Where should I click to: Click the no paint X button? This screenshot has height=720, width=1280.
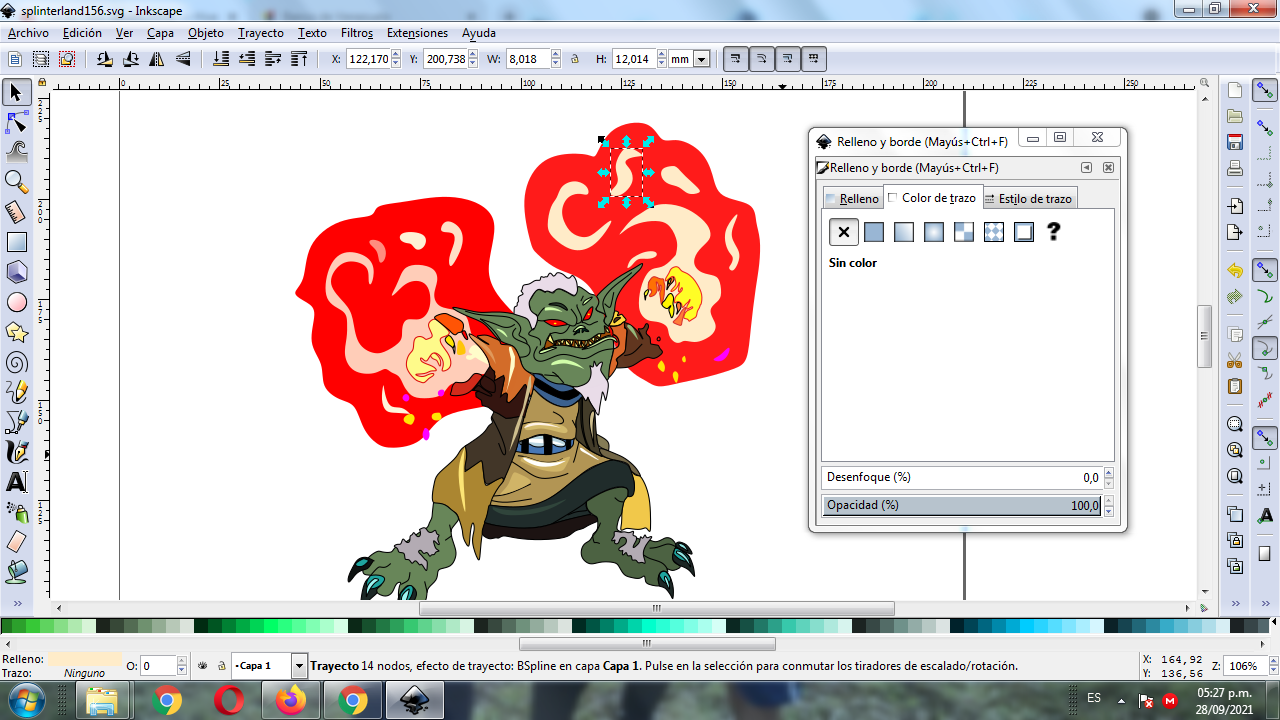844,232
